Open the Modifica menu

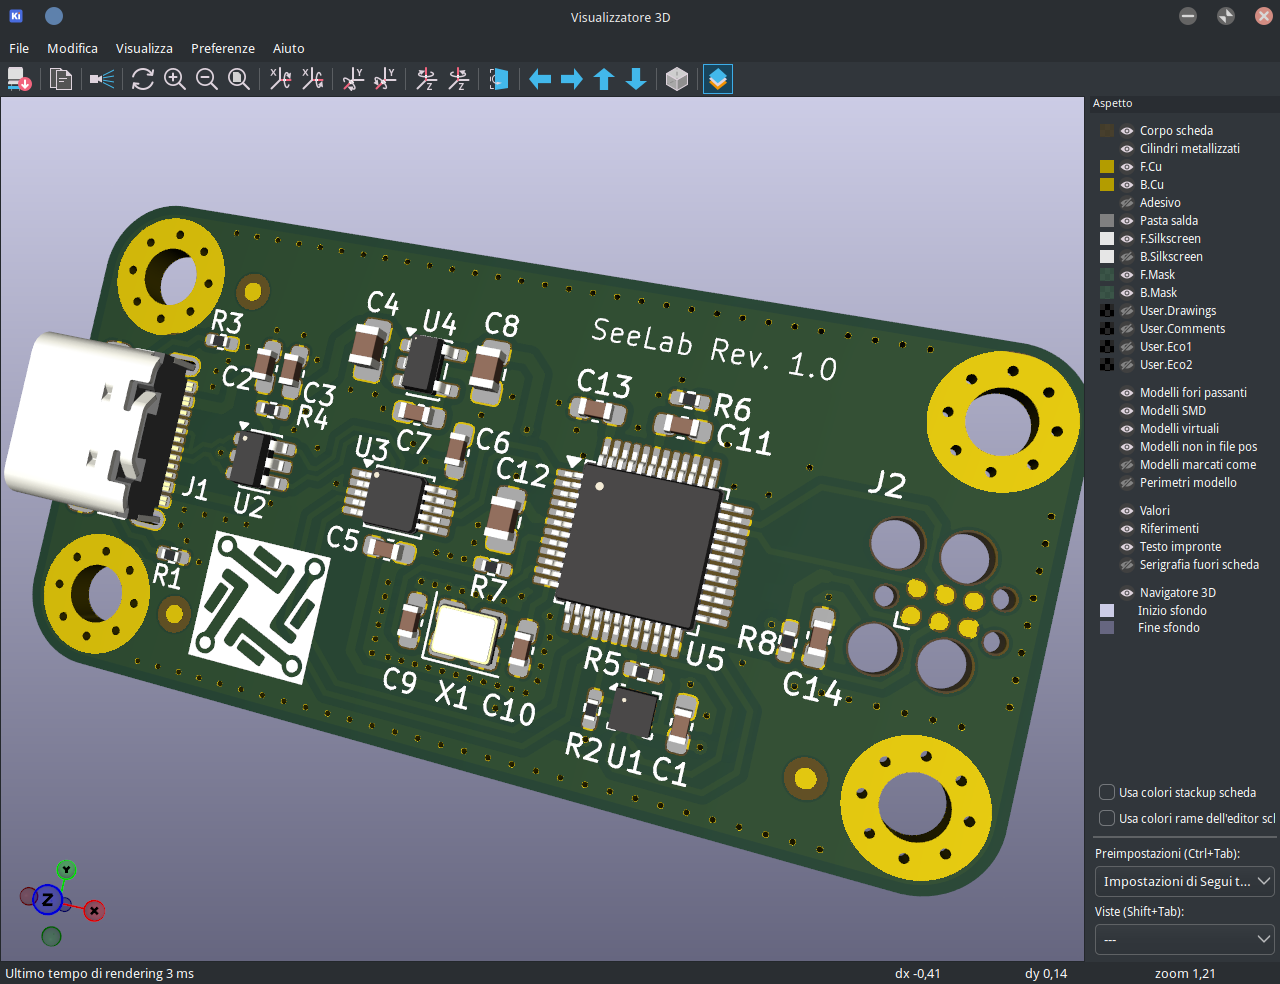(x=72, y=48)
